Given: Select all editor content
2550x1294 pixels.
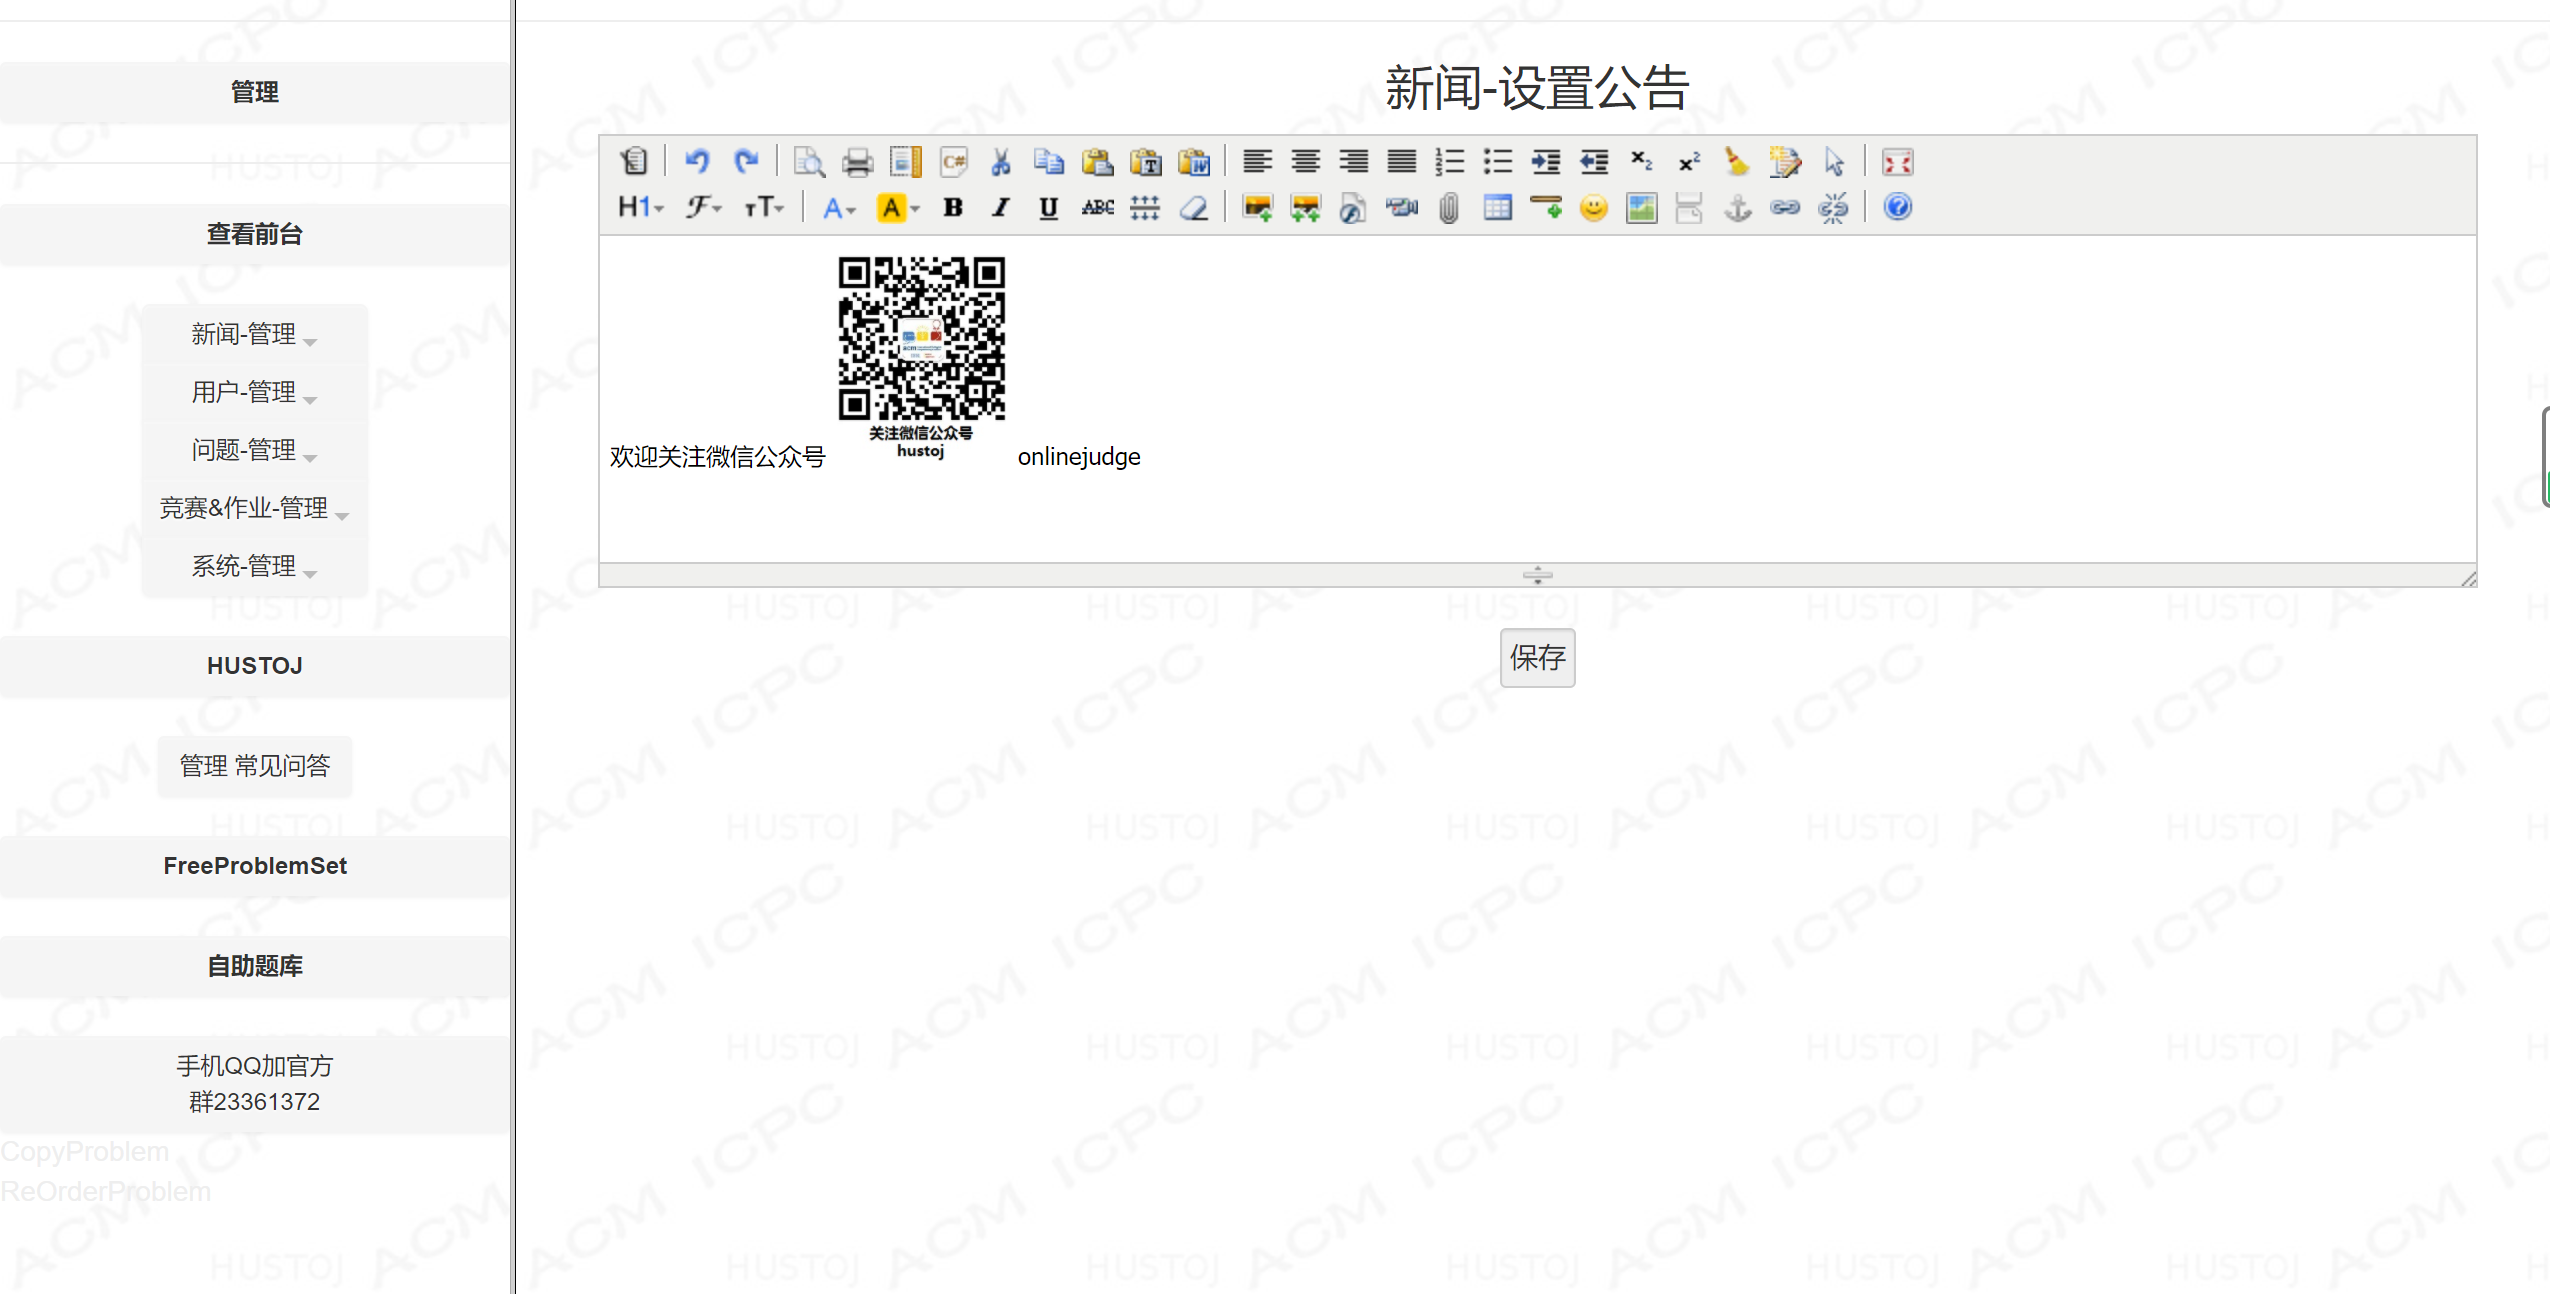Looking at the screenshot, I should tap(1833, 161).
